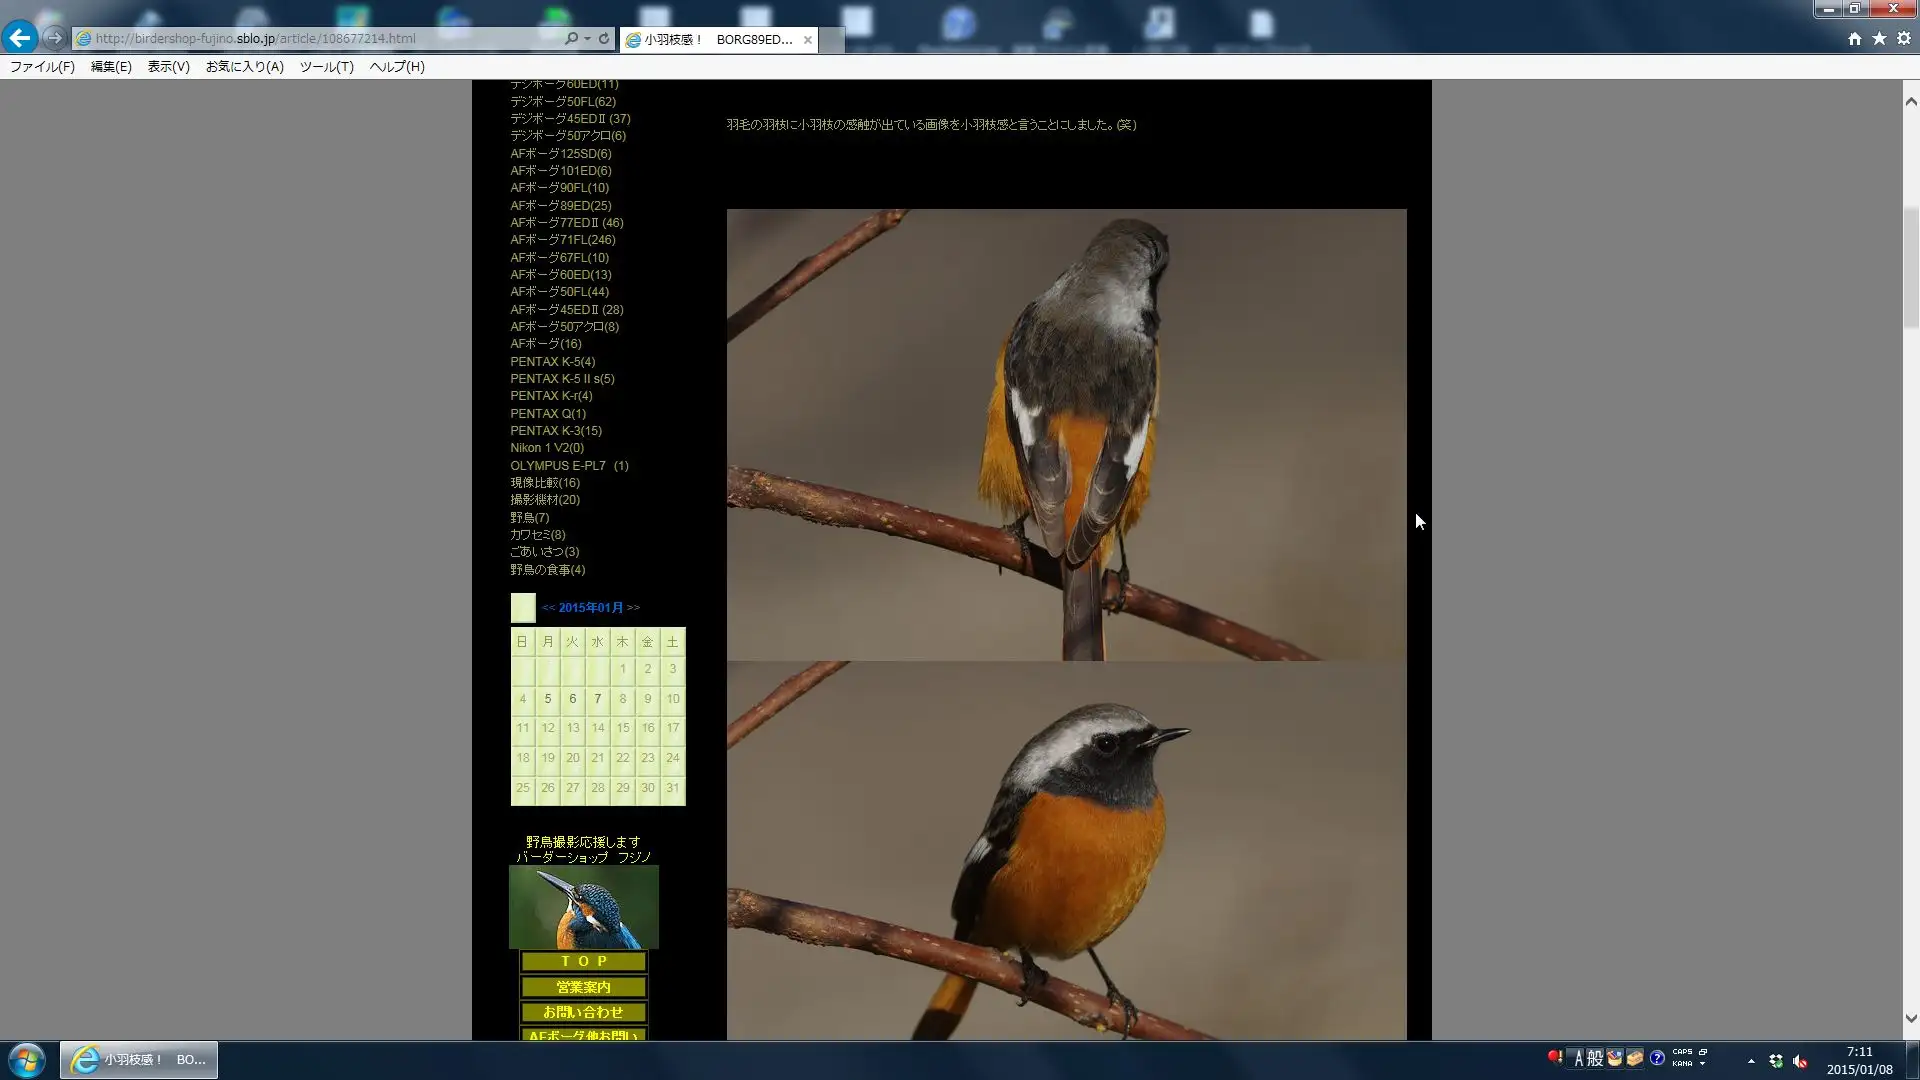This screenshot has height=1080, width=1920.
Task: Go to previous month with << link
Action: 548,608
